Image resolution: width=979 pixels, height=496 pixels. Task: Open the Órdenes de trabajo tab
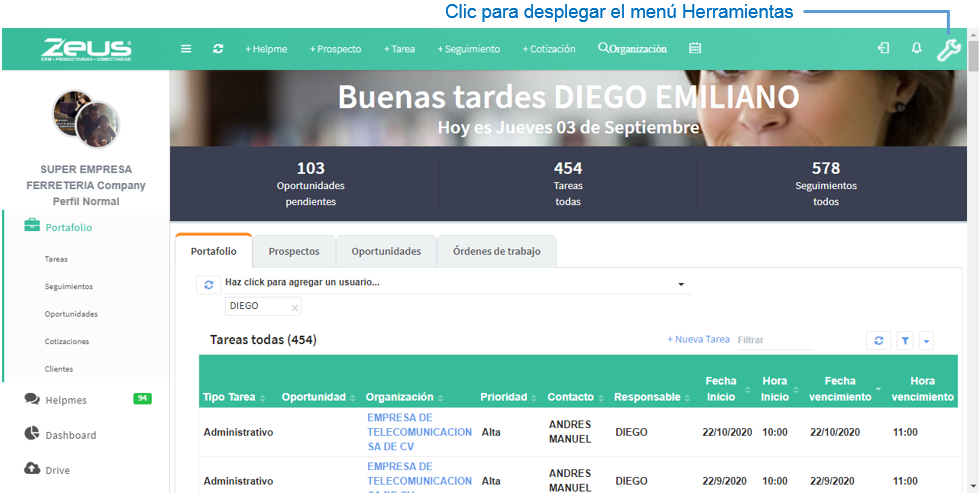(x=496, y=251)
